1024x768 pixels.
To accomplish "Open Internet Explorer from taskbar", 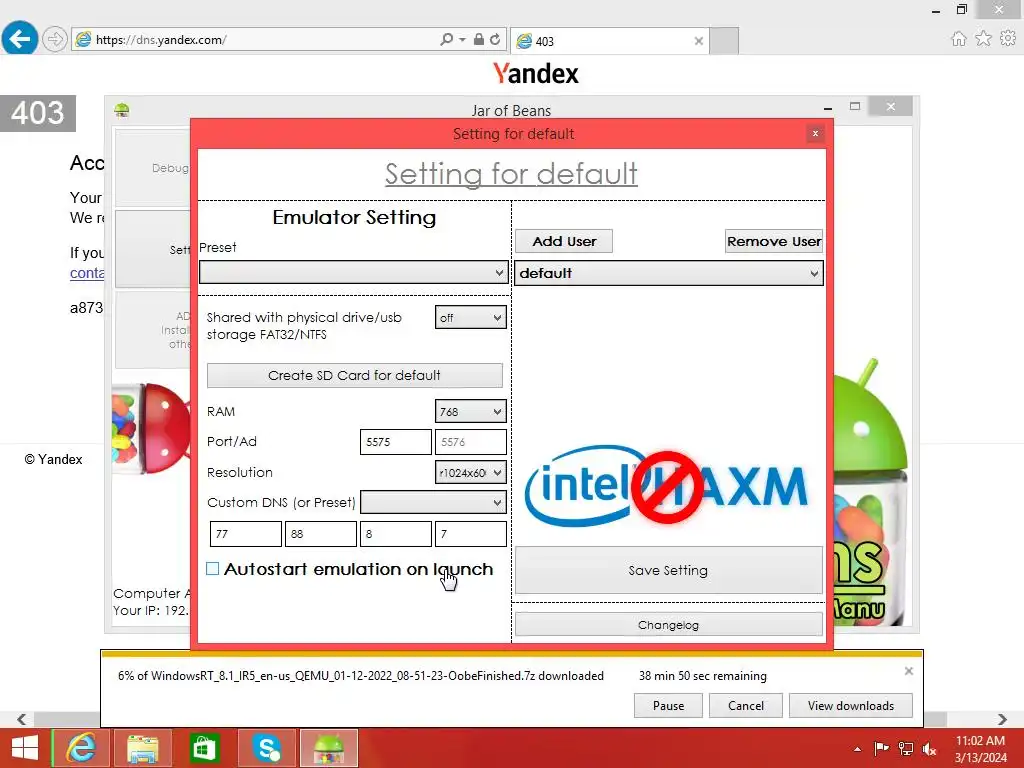I will point(81,748).
